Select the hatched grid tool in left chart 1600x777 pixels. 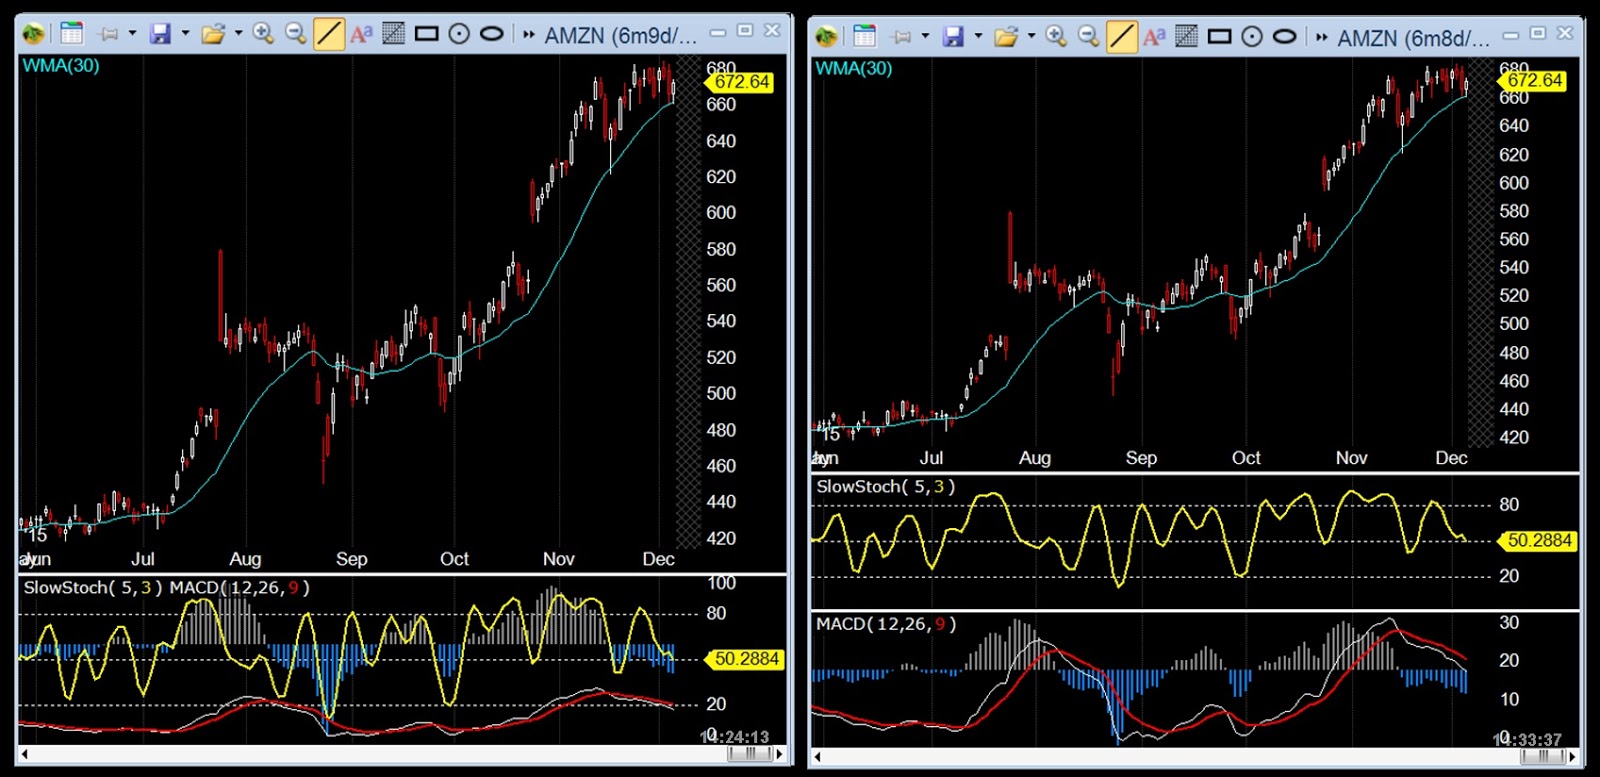tap(394, 34)
